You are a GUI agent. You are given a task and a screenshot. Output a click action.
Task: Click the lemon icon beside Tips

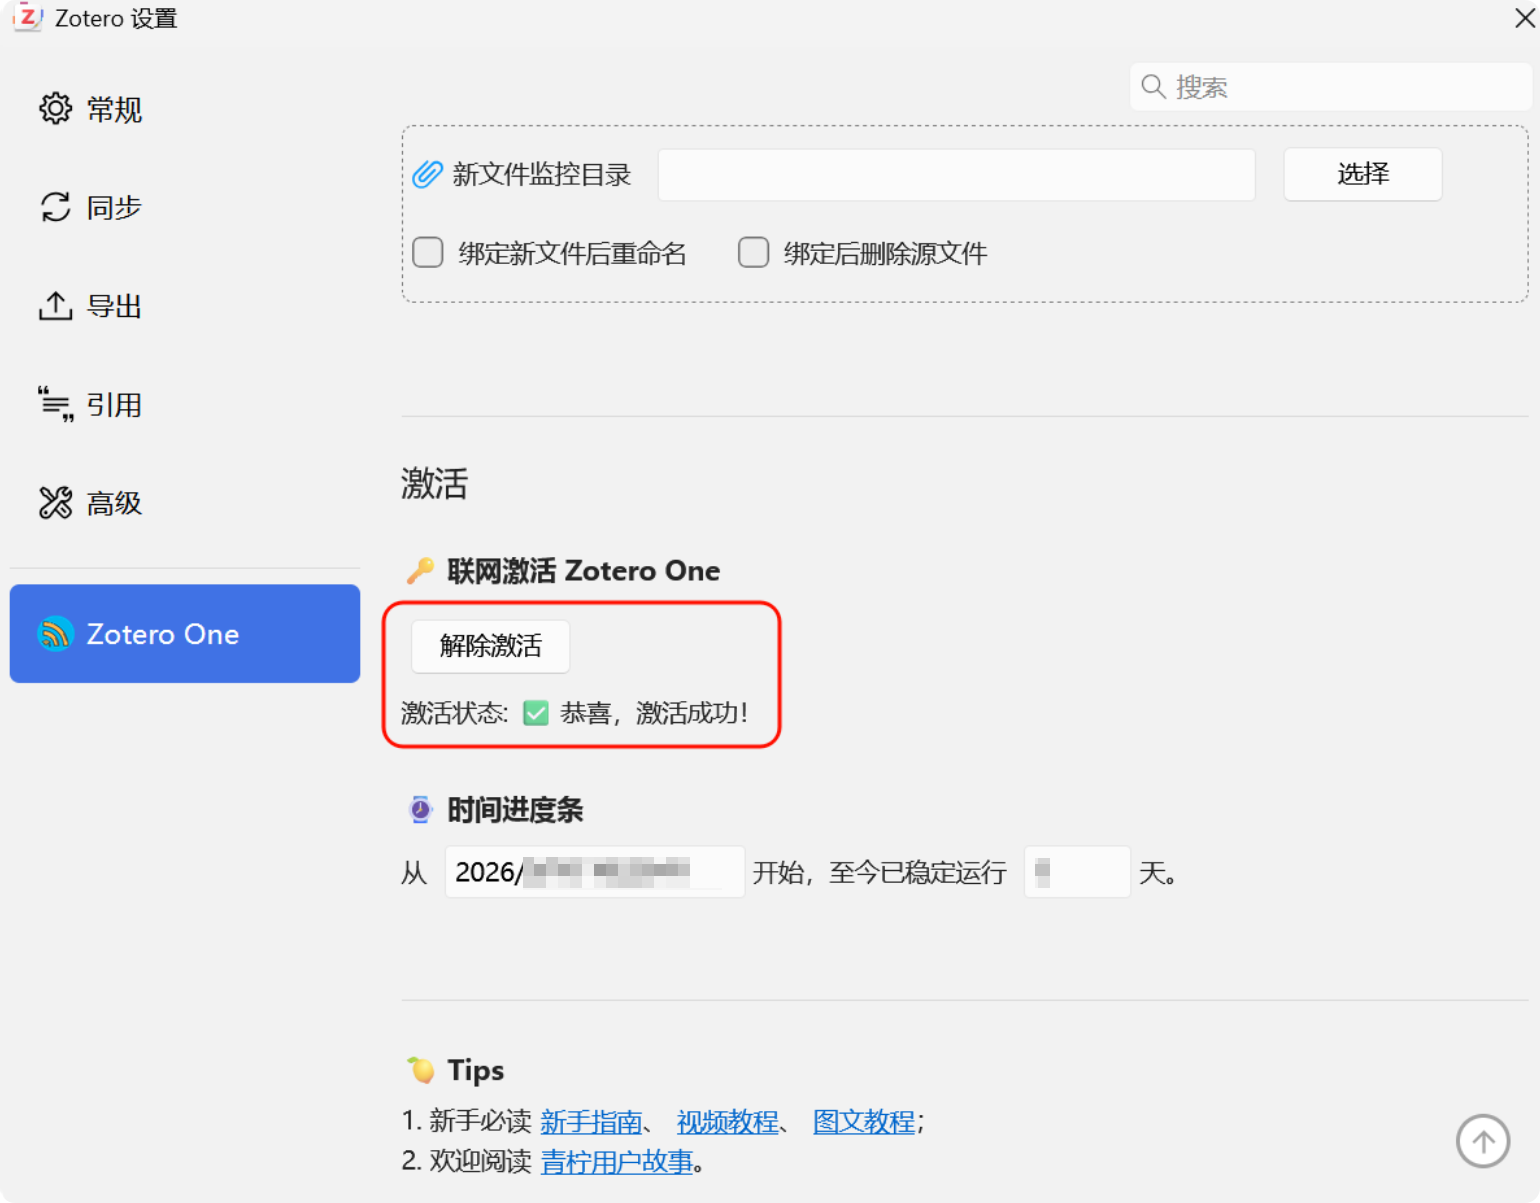click(x=421, y=1069)
